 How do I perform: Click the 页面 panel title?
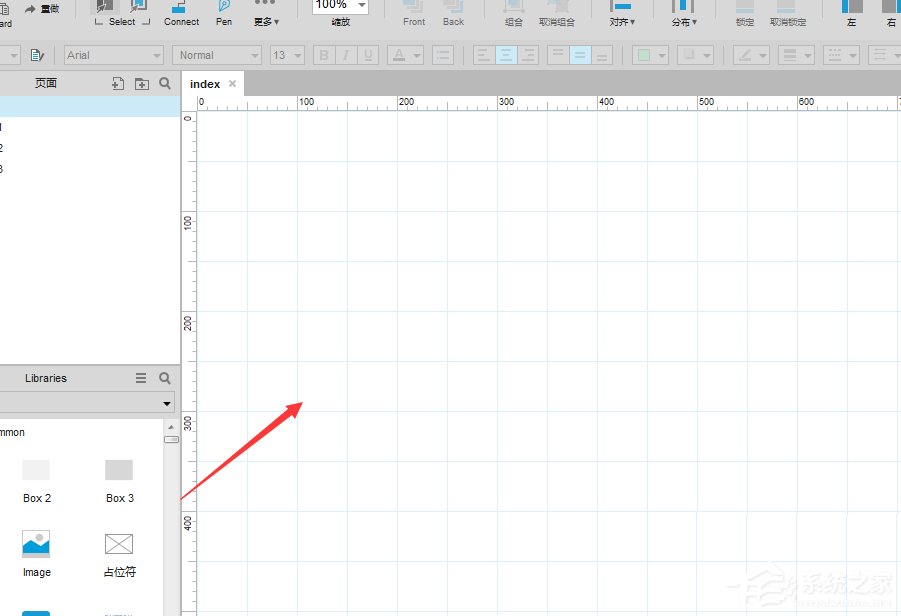(x=46, y=83)
